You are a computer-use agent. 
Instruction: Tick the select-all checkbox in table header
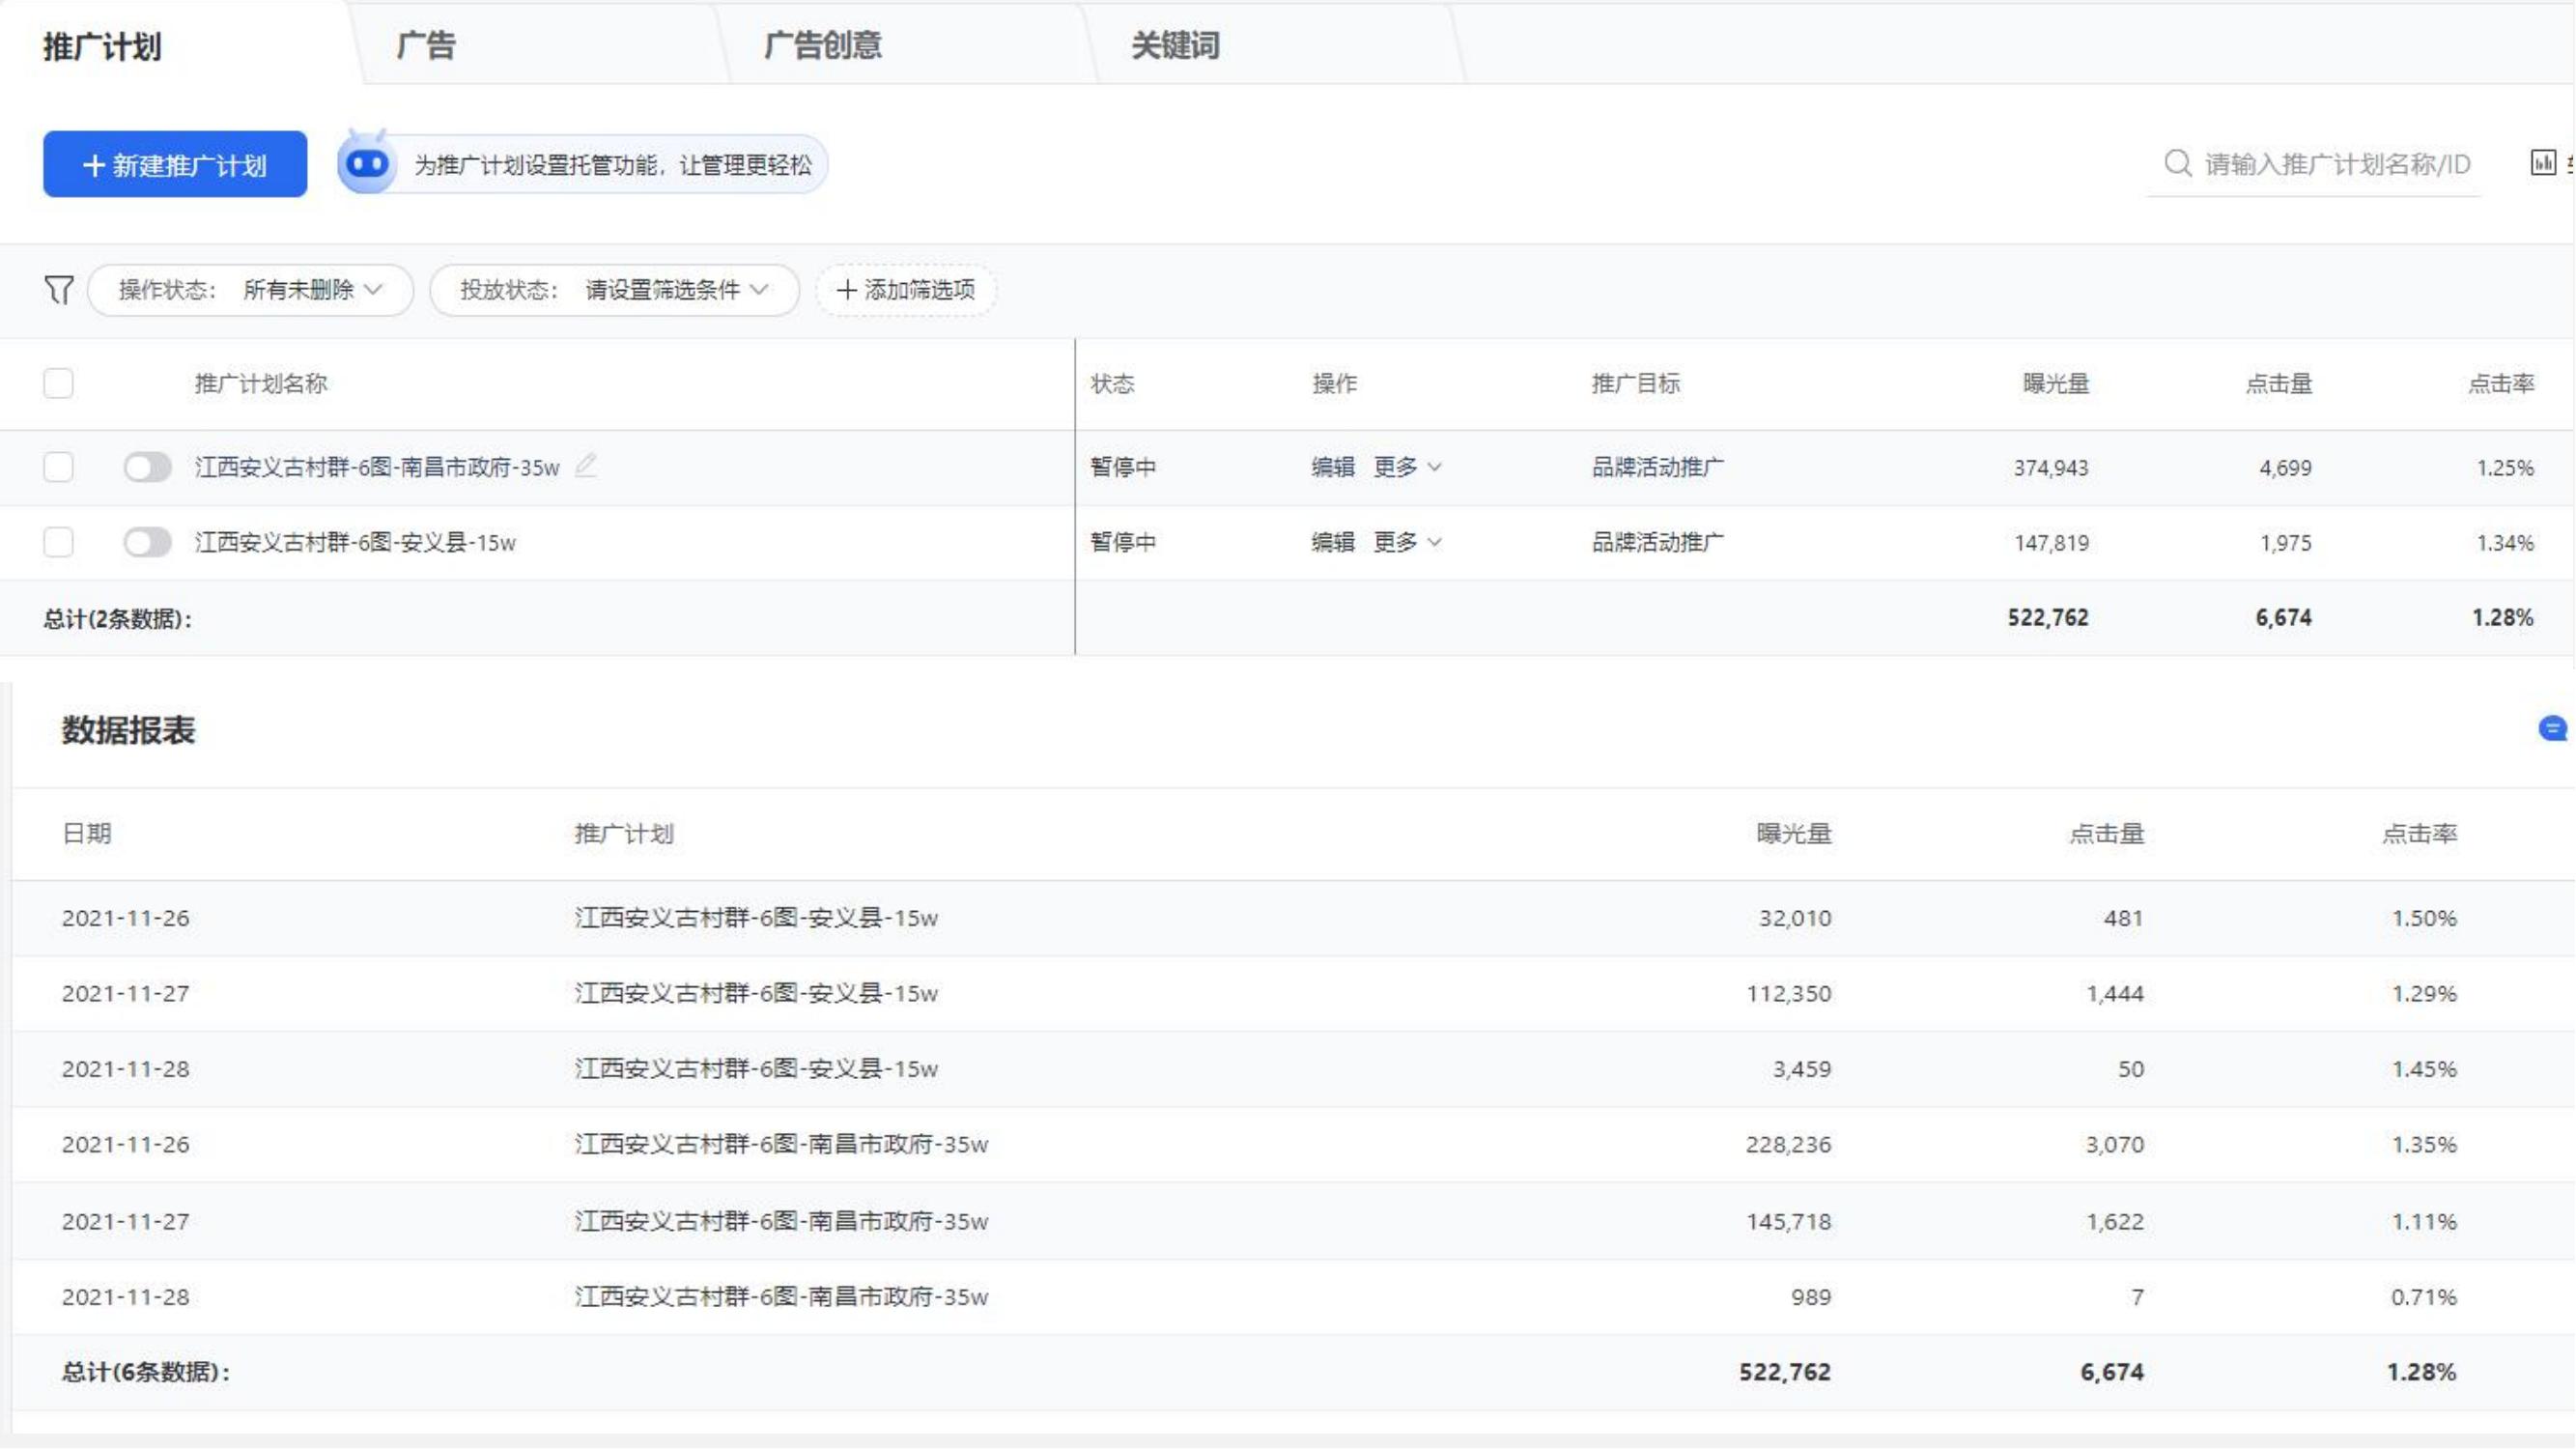click(x=58, y=383)
